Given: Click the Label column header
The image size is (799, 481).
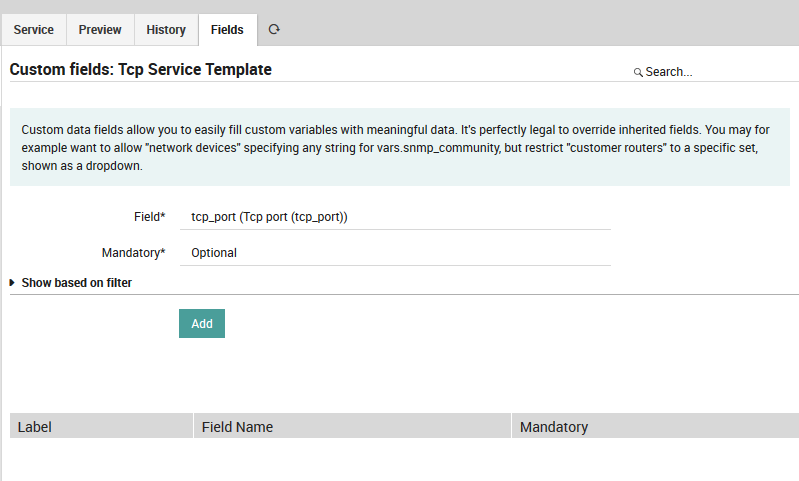Looking at the screenshot, I should click(35, 427).
